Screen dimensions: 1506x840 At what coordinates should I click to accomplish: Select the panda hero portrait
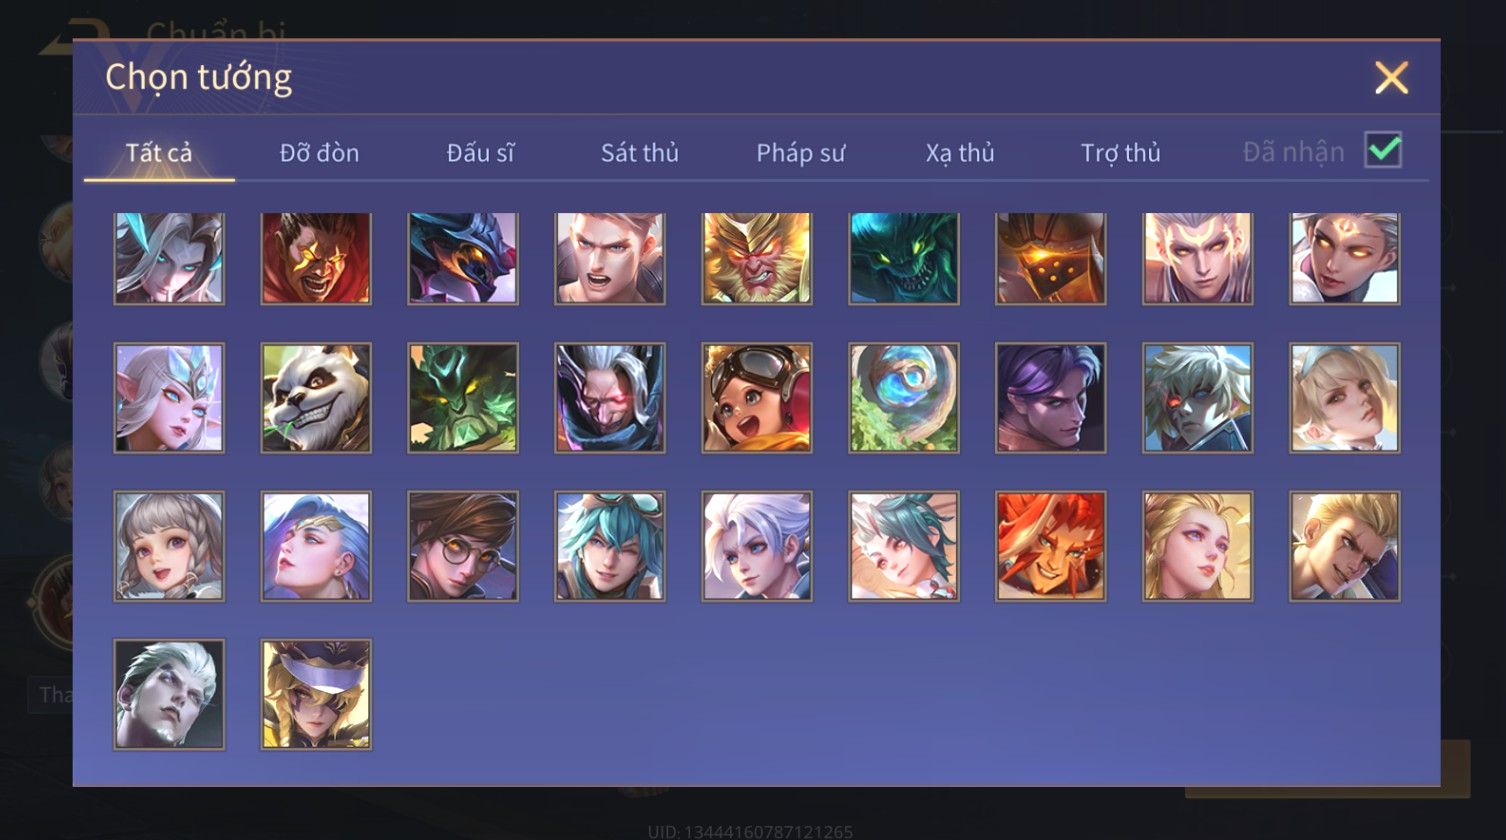(x=316, y=398)
